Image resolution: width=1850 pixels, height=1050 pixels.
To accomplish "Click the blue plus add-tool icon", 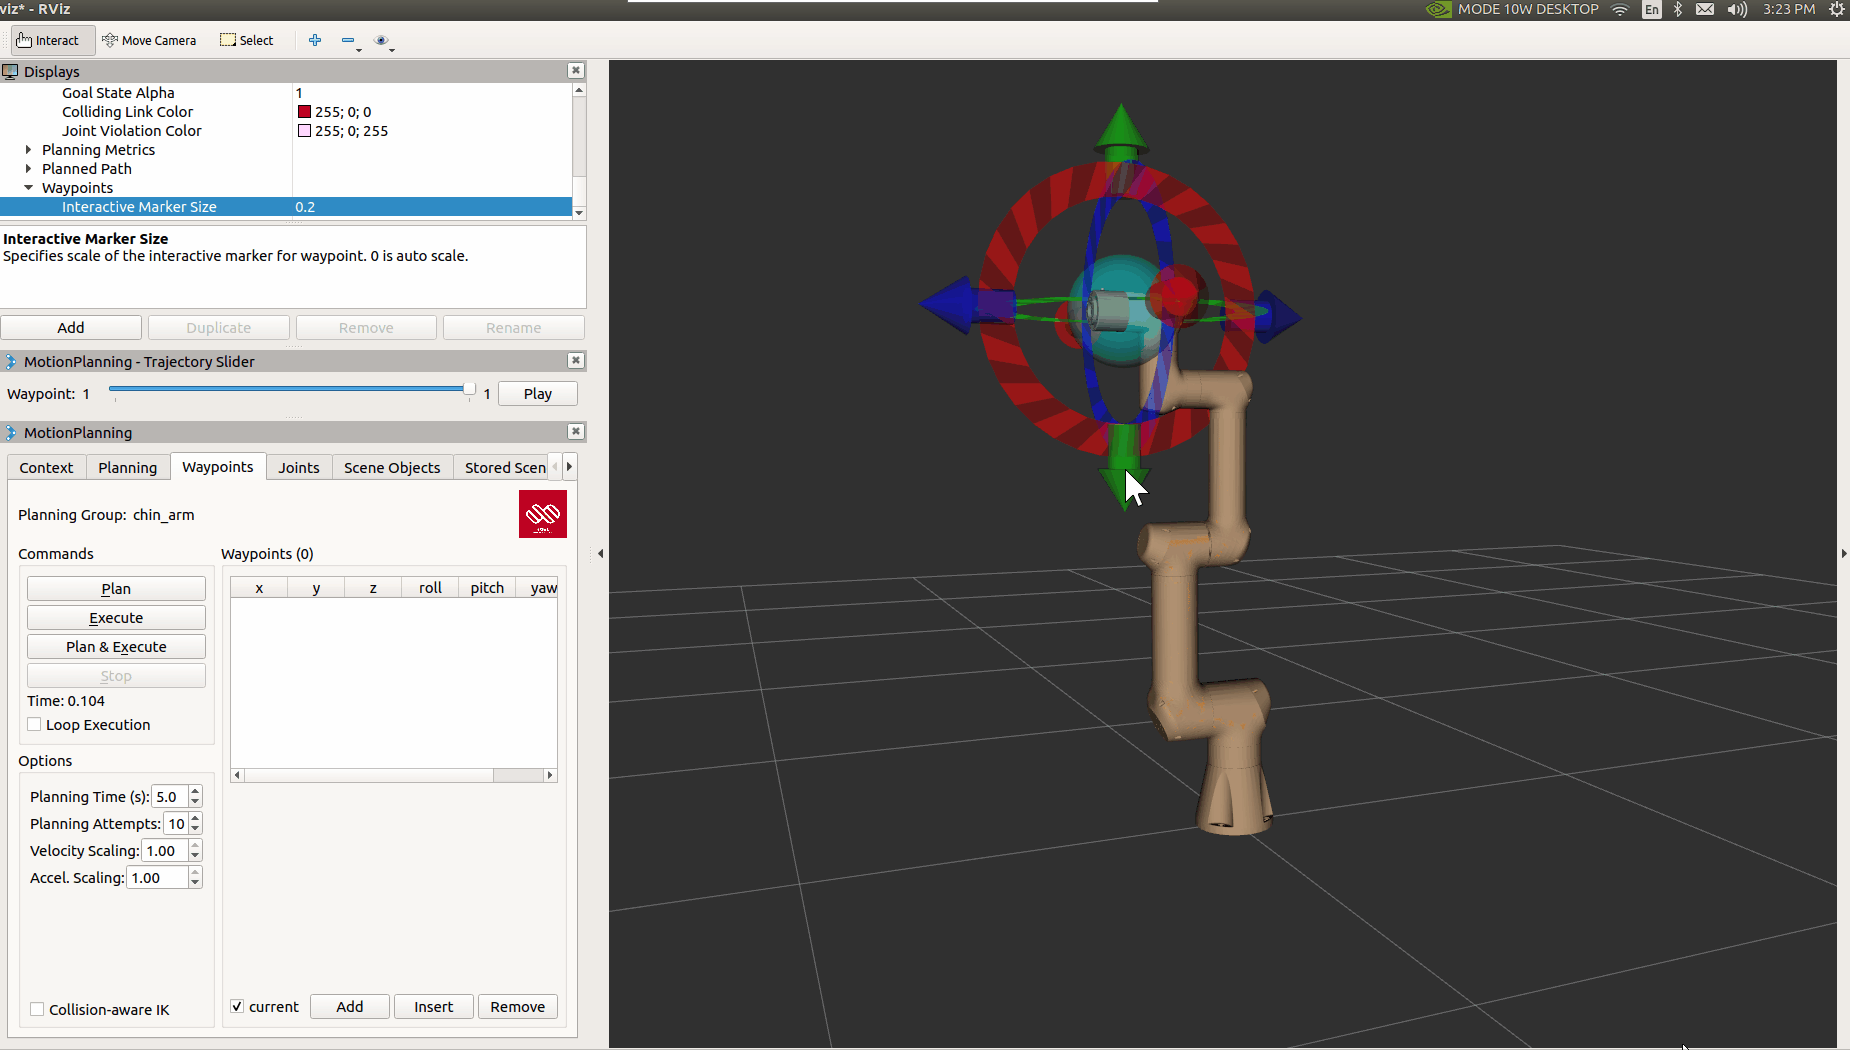I will (315, 40).
